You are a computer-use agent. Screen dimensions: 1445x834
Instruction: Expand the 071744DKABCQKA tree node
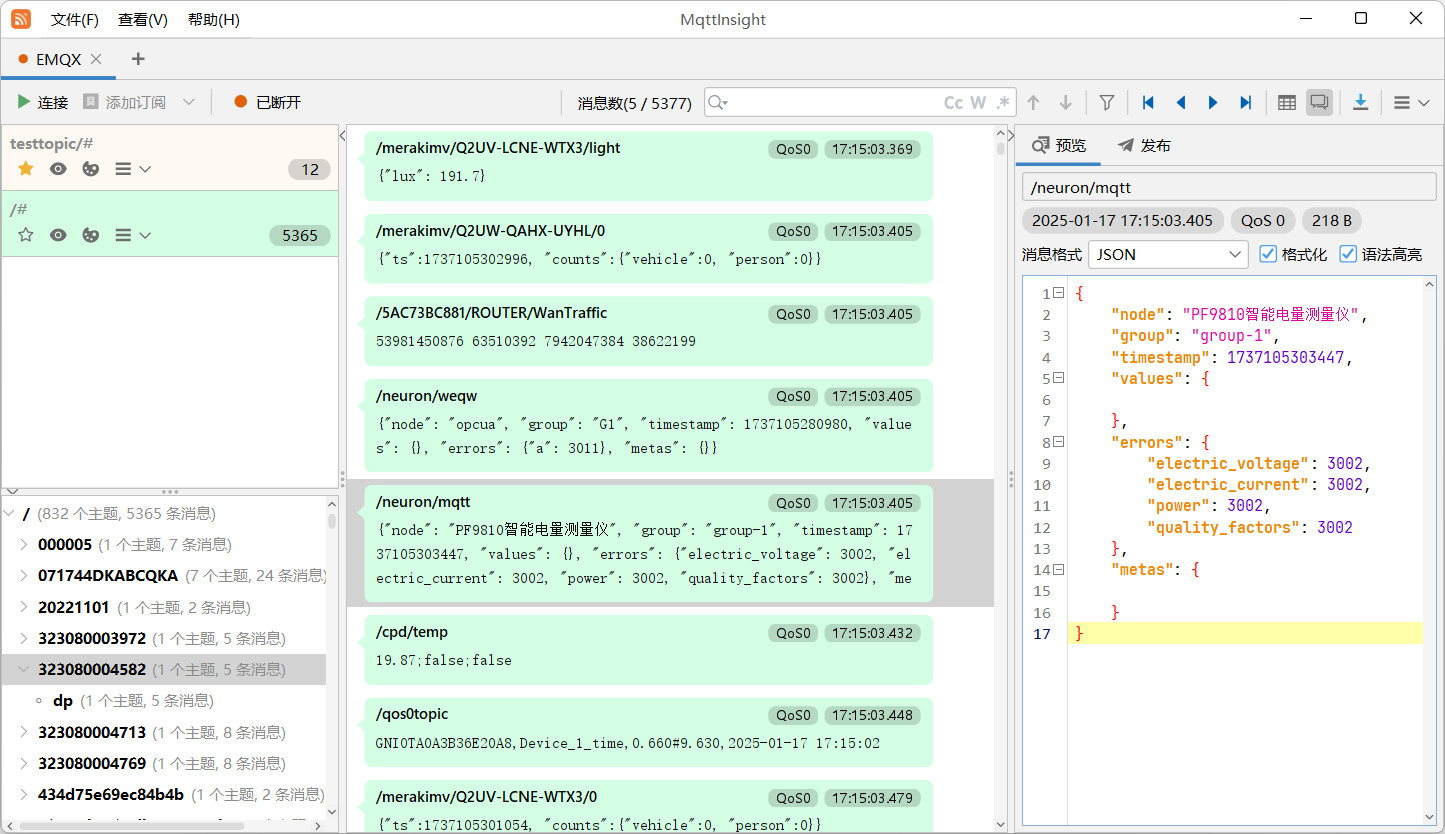click(25, 576)
